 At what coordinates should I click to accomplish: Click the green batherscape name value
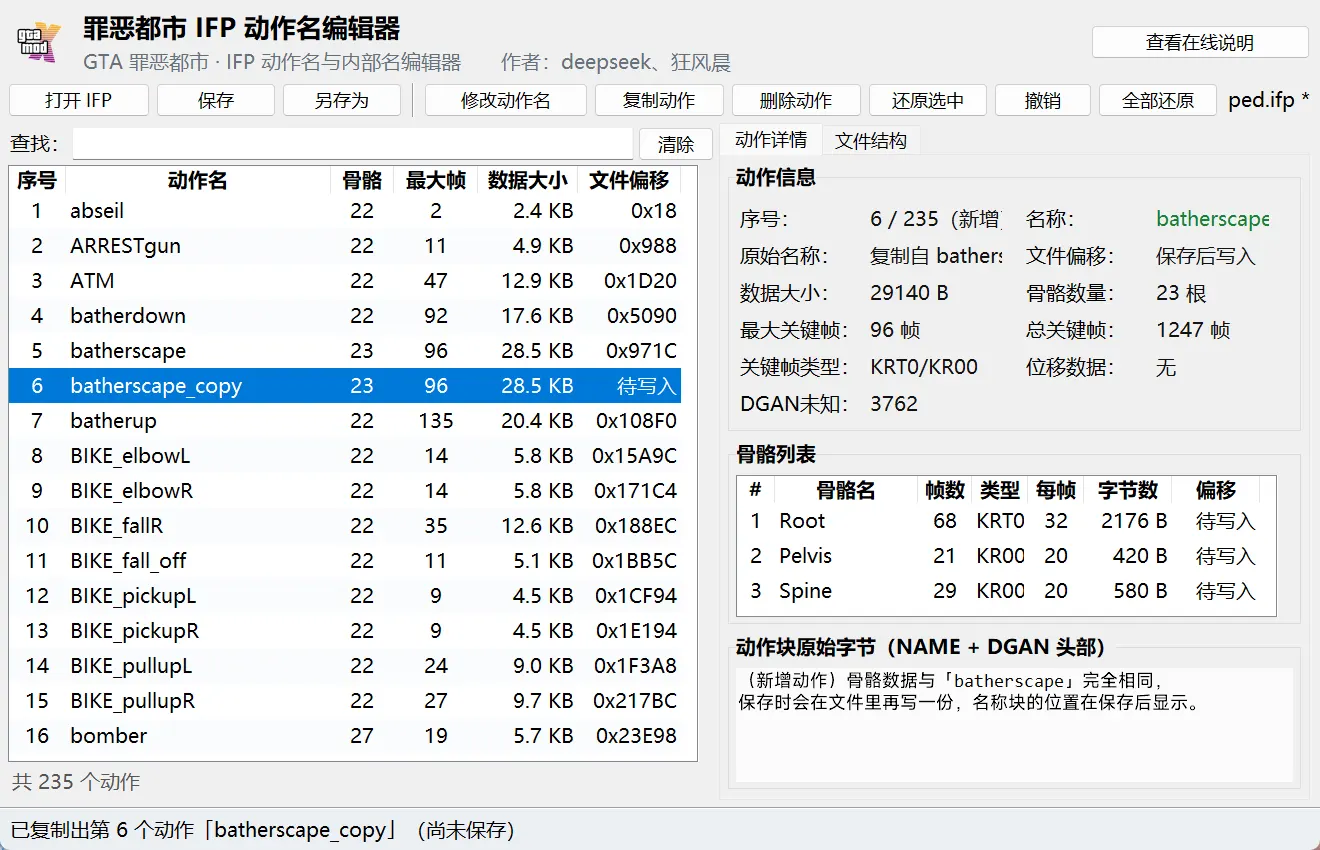point(1212,219)
